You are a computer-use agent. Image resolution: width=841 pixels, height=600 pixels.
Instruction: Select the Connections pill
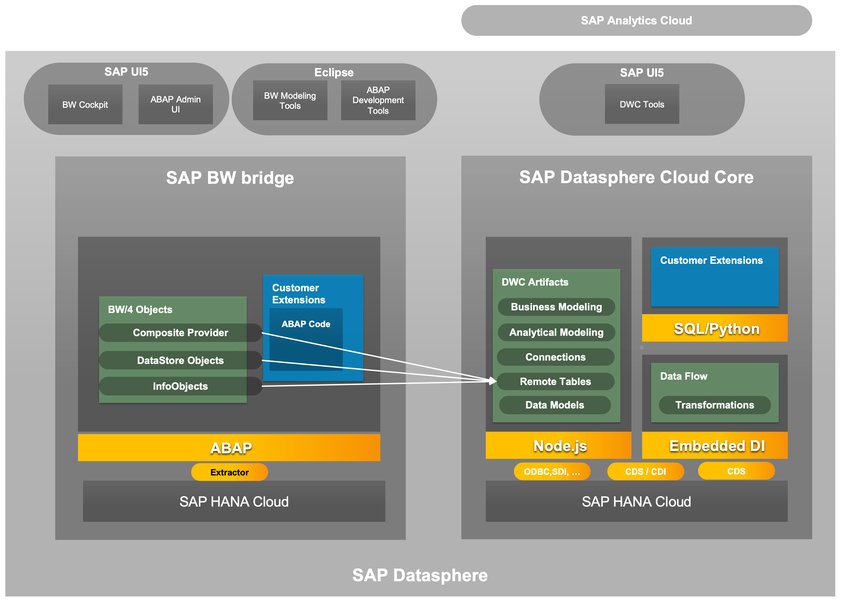pyautogui.click(x=556, y=357)
